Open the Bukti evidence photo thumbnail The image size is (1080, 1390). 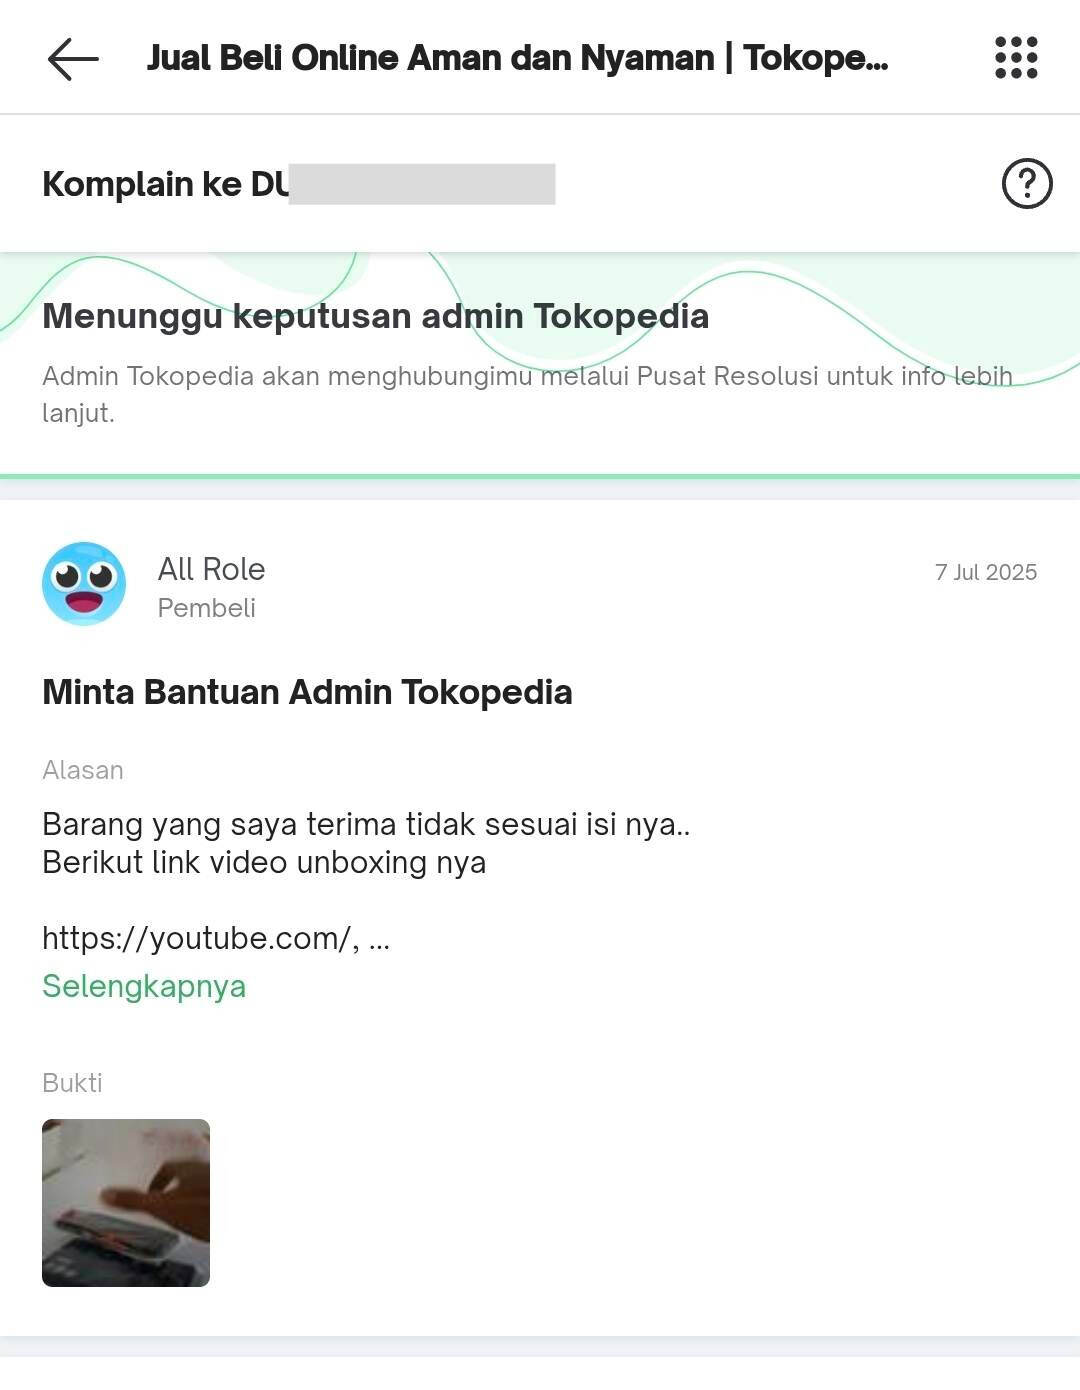point(126,1203)
